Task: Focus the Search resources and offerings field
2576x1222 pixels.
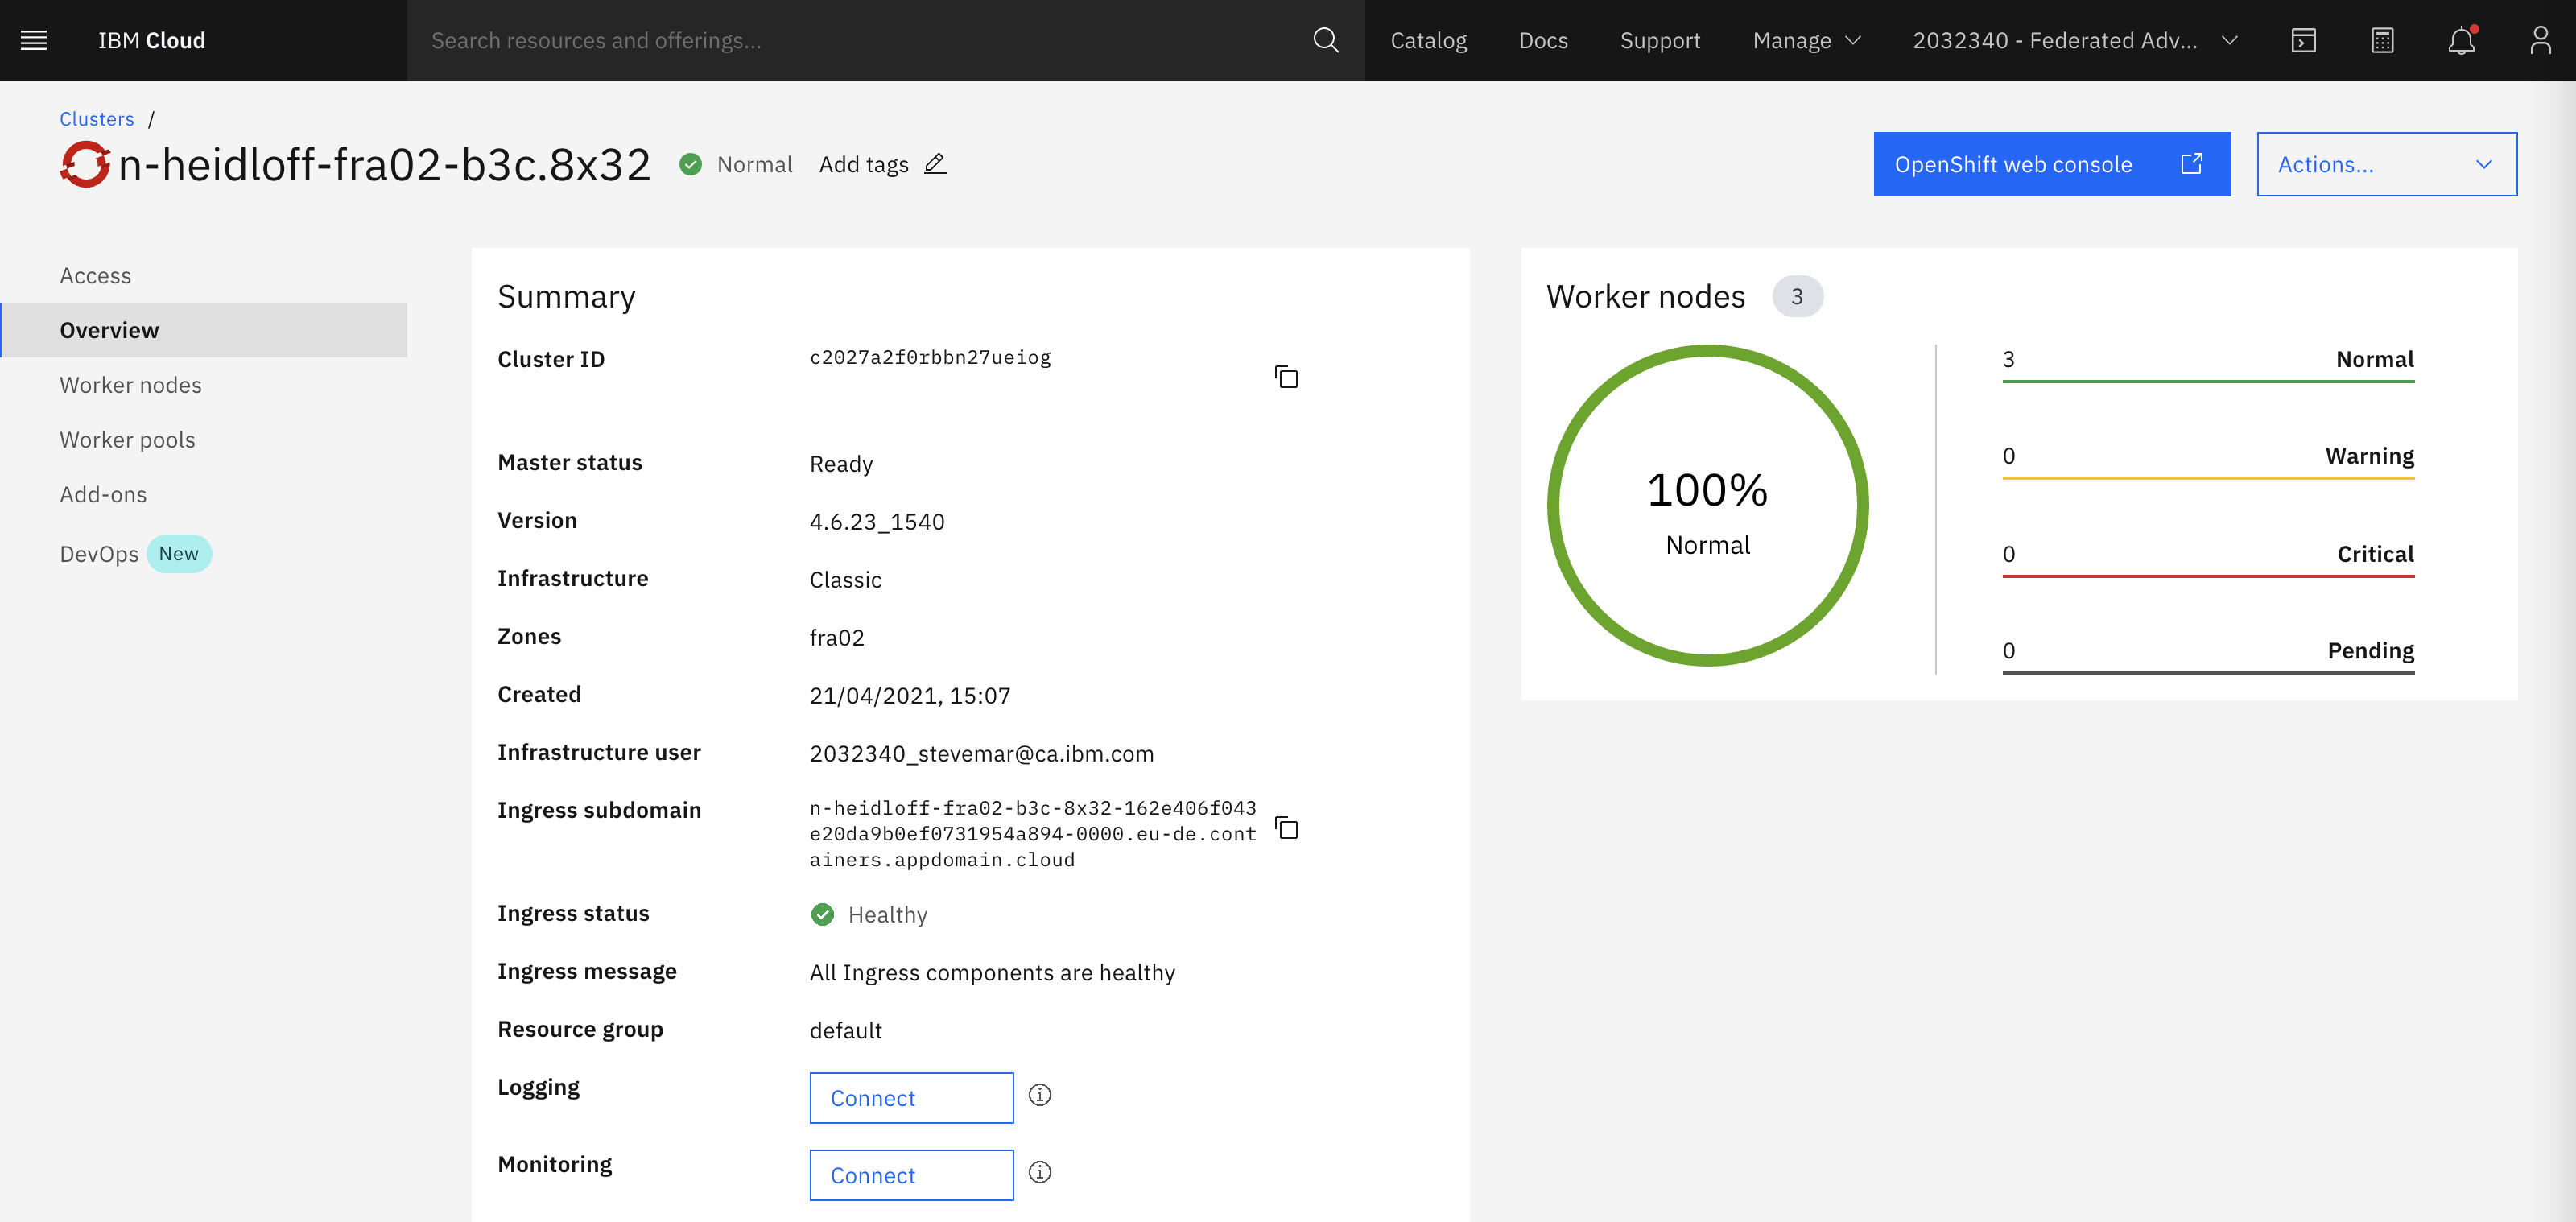Action: point(860,40)
